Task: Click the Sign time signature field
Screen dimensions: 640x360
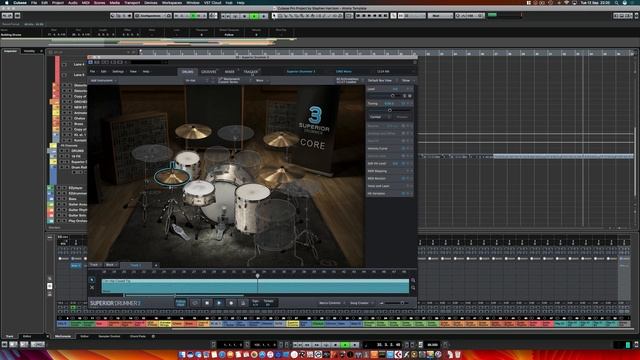Action: (255, 303)
